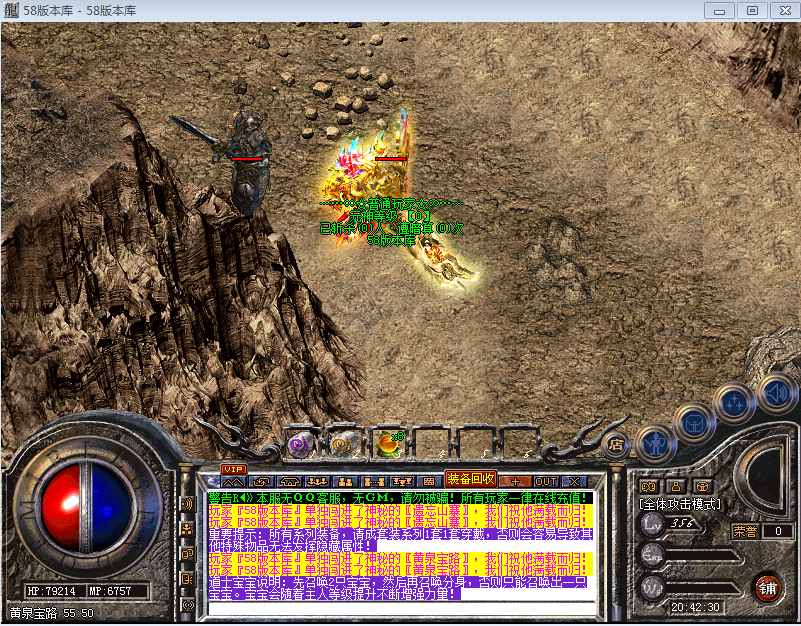Click the red HP orb half
Image resolution: width=801 pixels, height=626 pixels.
60,507
